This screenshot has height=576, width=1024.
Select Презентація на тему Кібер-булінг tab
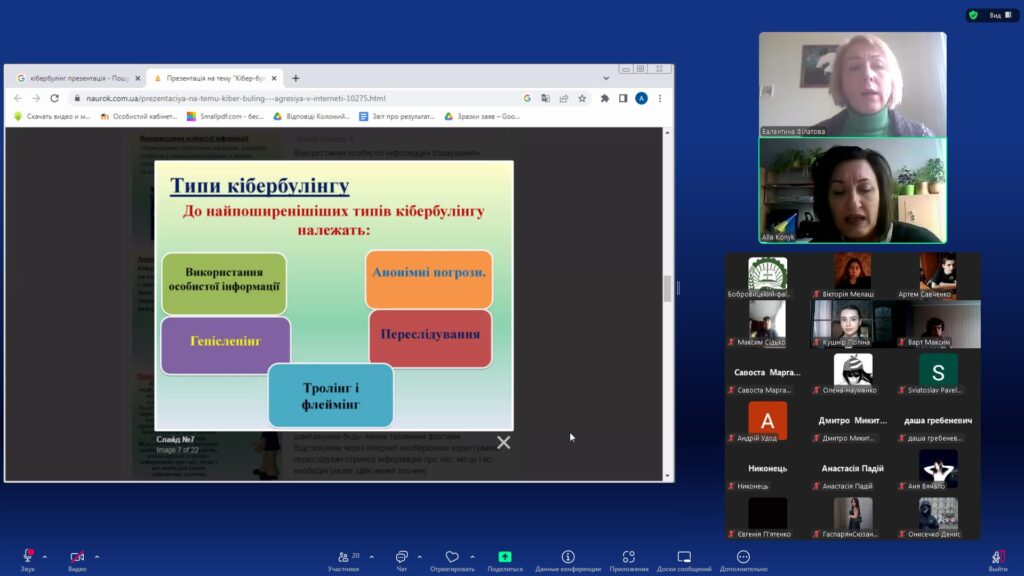point(214,78)
